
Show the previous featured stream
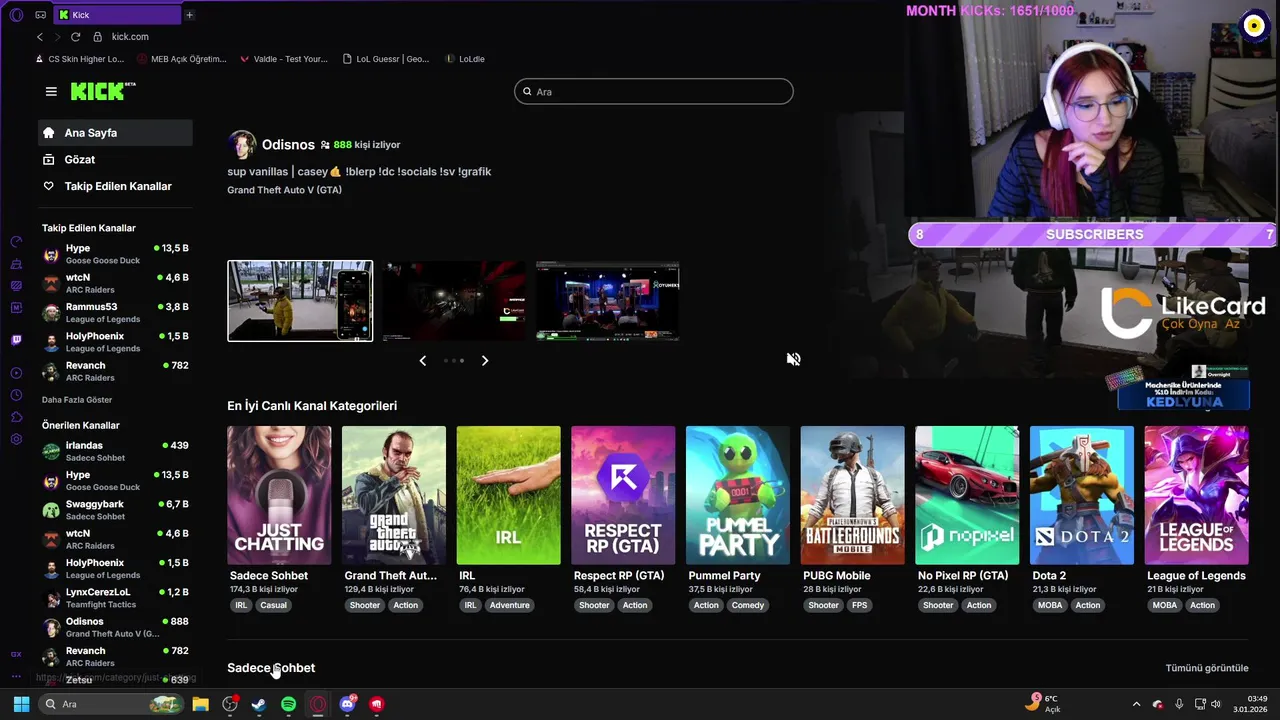[x=422, y=360]
